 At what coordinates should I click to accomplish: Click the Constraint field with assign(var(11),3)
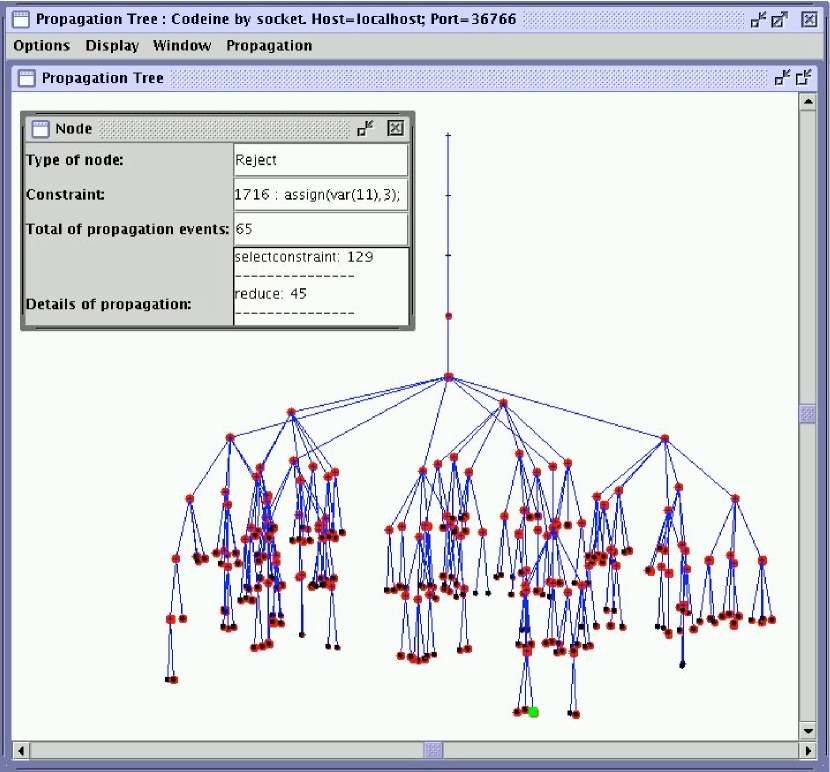(321, 195)
